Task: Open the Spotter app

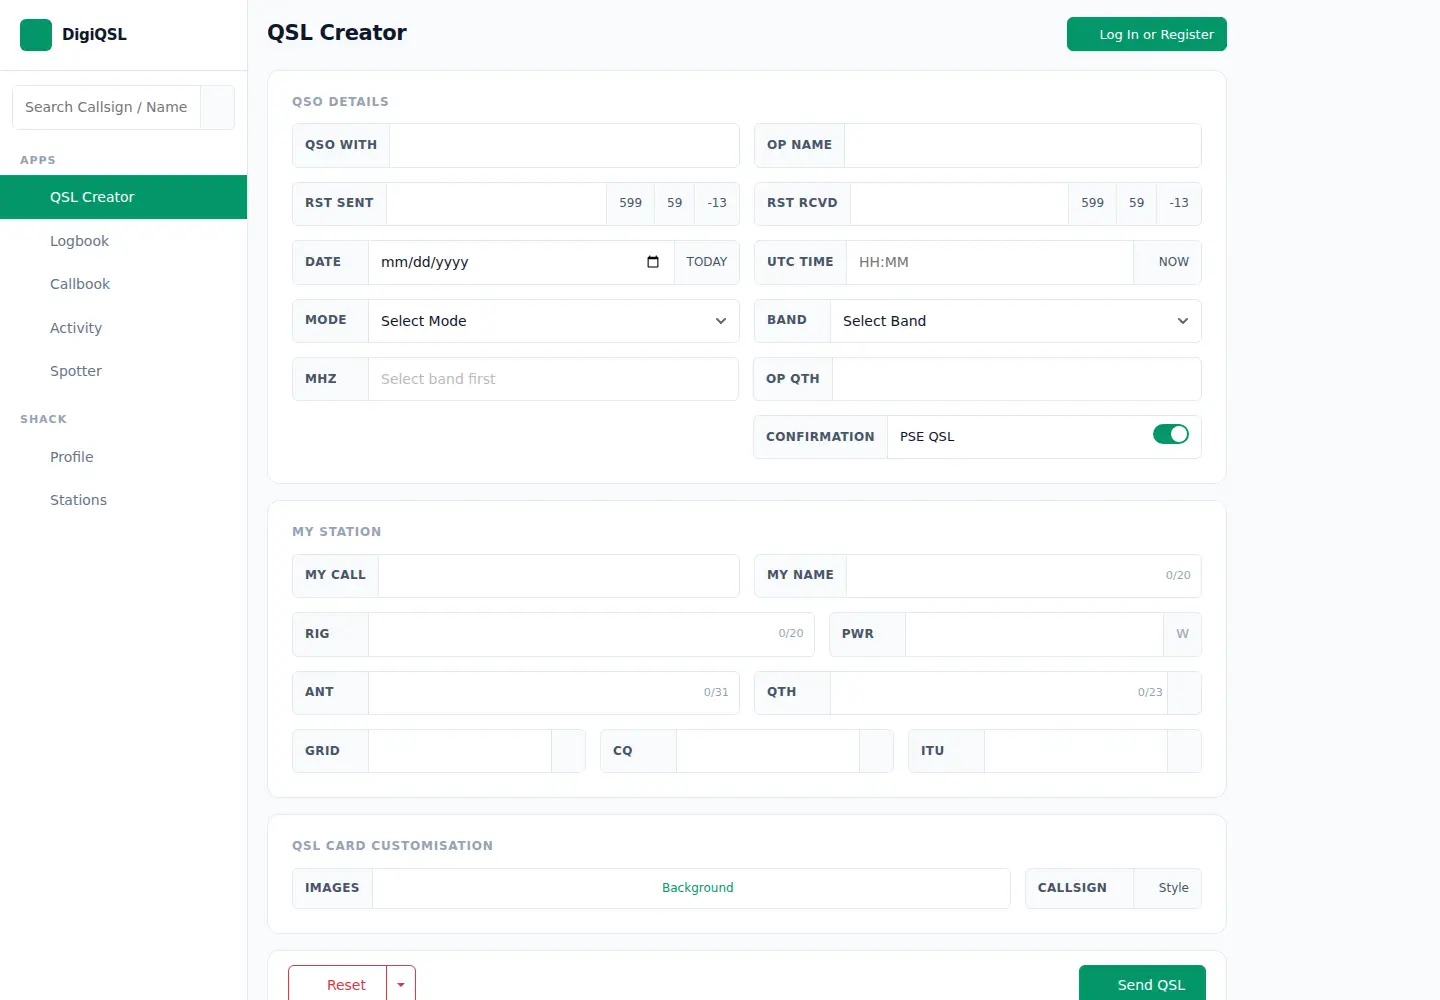Action: pyautogui.click(x=124, y=371)
